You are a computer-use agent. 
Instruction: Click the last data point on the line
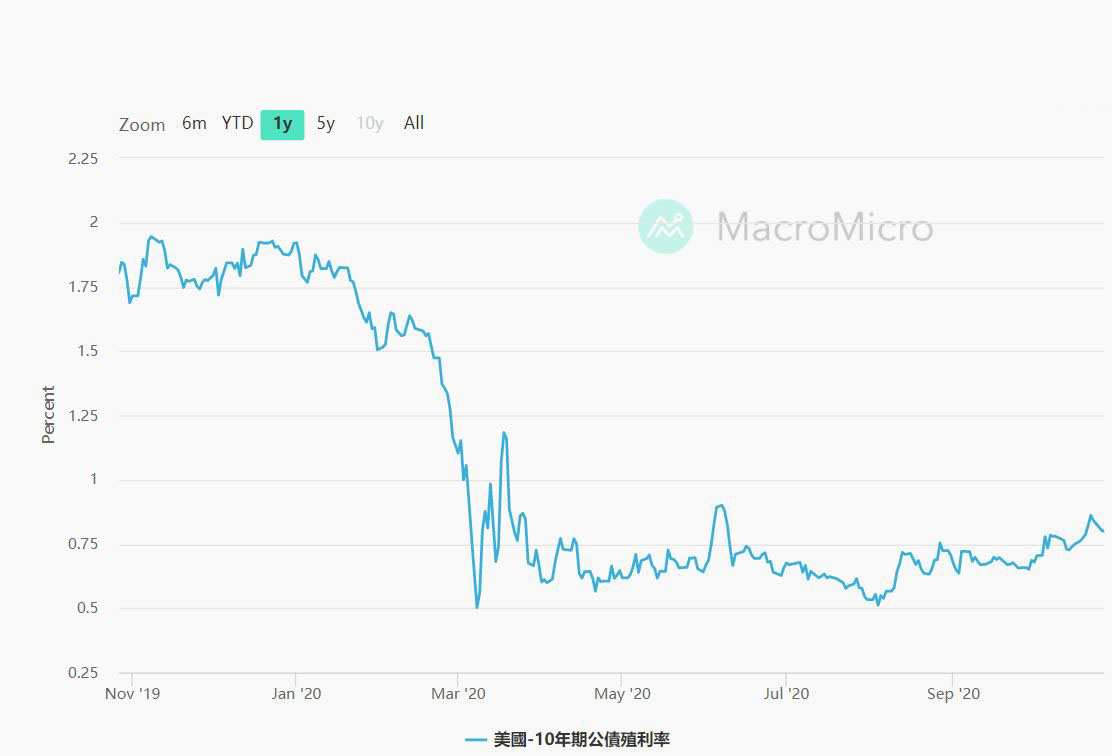[1103, 531]
